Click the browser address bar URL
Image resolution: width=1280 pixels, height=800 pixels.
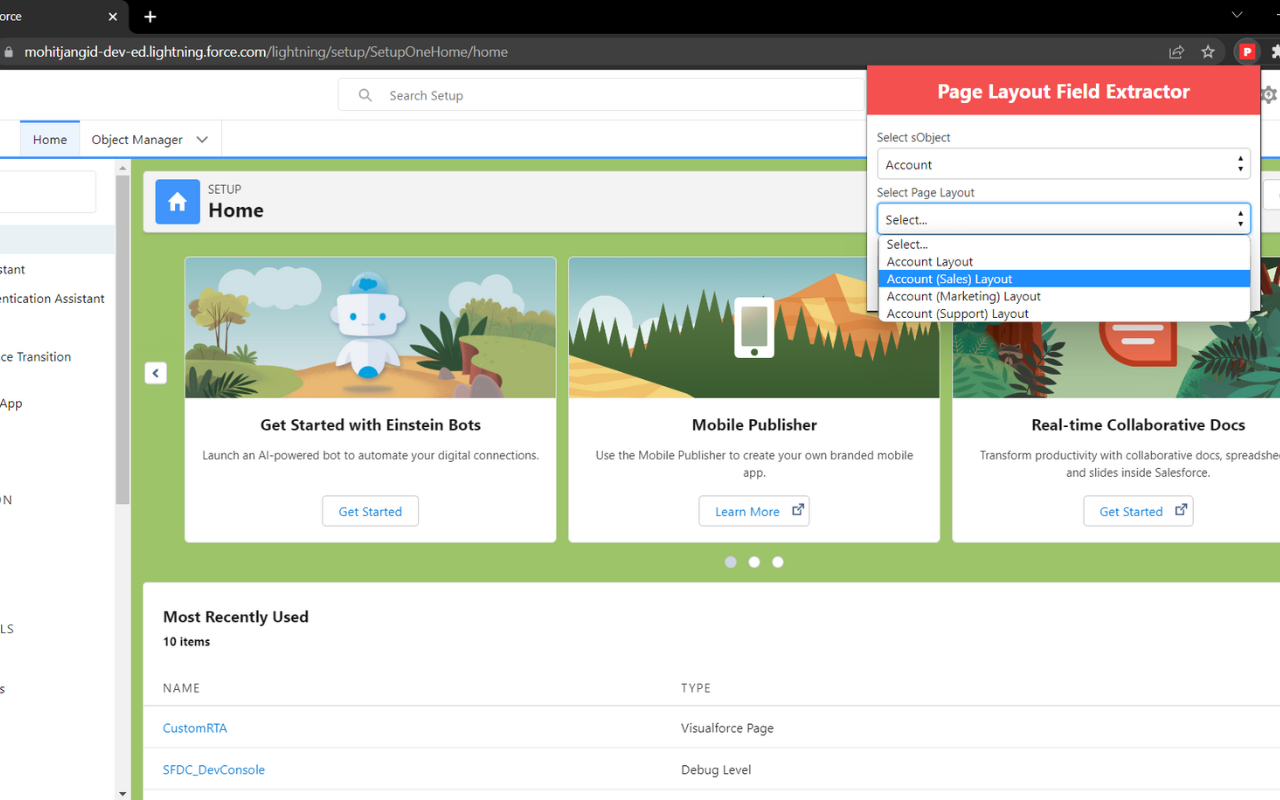pyautogui.click(x=266, y=52)
